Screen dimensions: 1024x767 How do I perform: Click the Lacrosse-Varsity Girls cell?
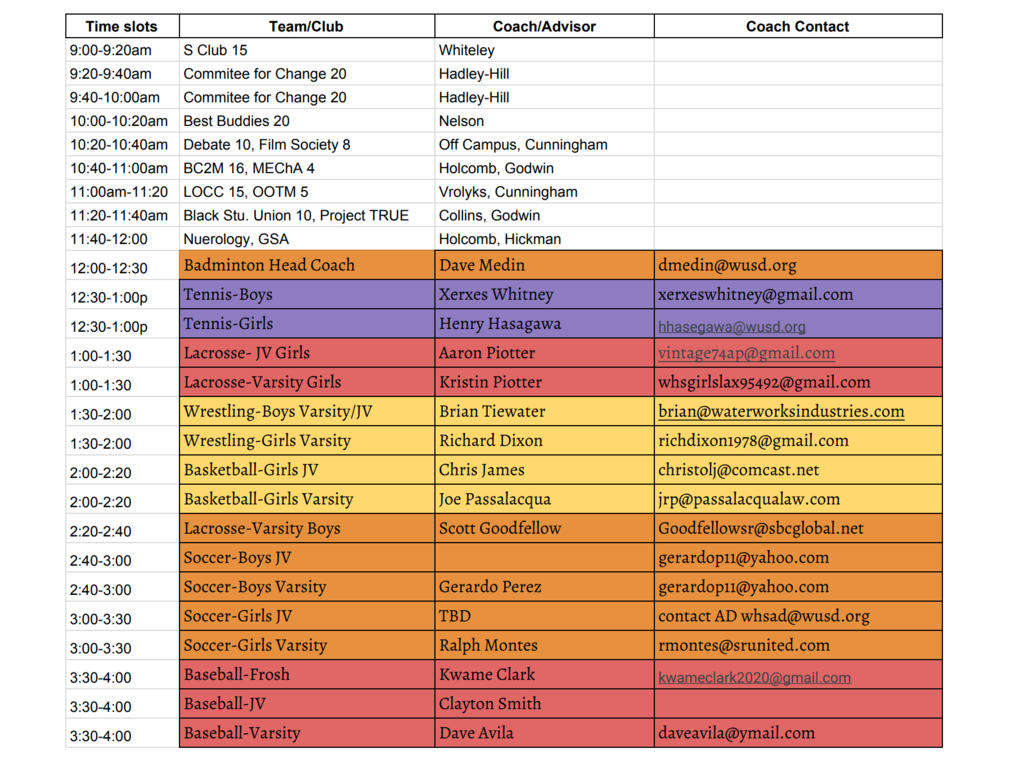(x=306, y=382)
